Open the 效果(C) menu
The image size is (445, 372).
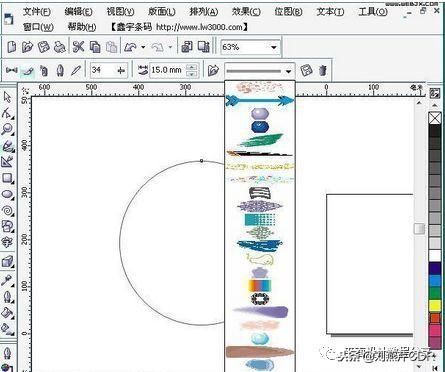[x=246, y=12]
